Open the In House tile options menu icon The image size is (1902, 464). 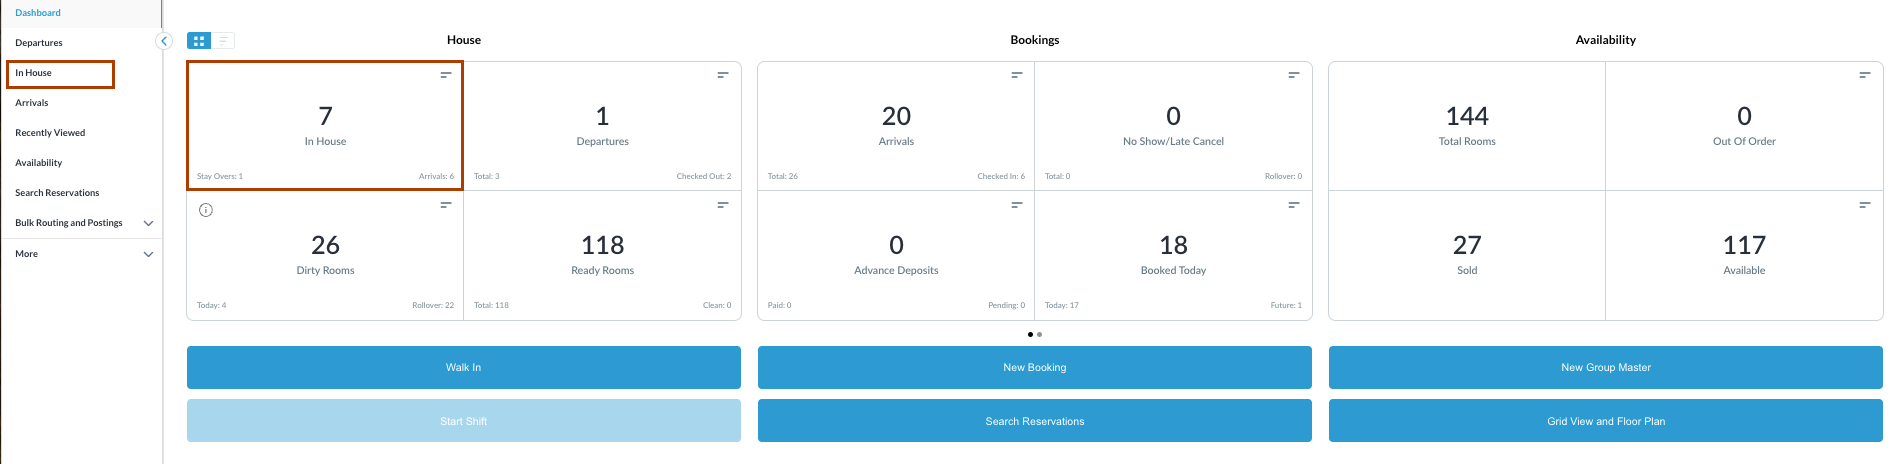pos(446,75)
